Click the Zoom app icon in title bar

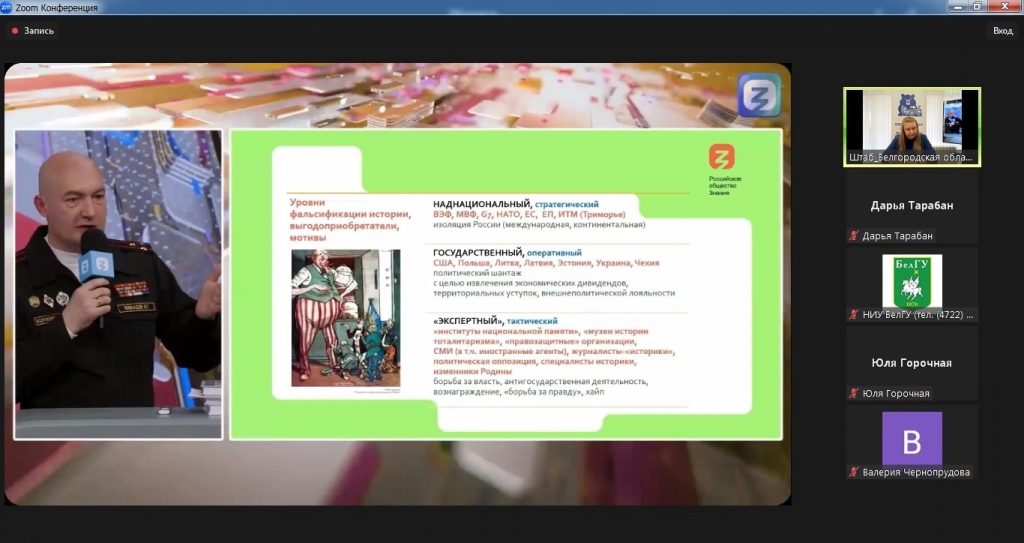[6, 7]
